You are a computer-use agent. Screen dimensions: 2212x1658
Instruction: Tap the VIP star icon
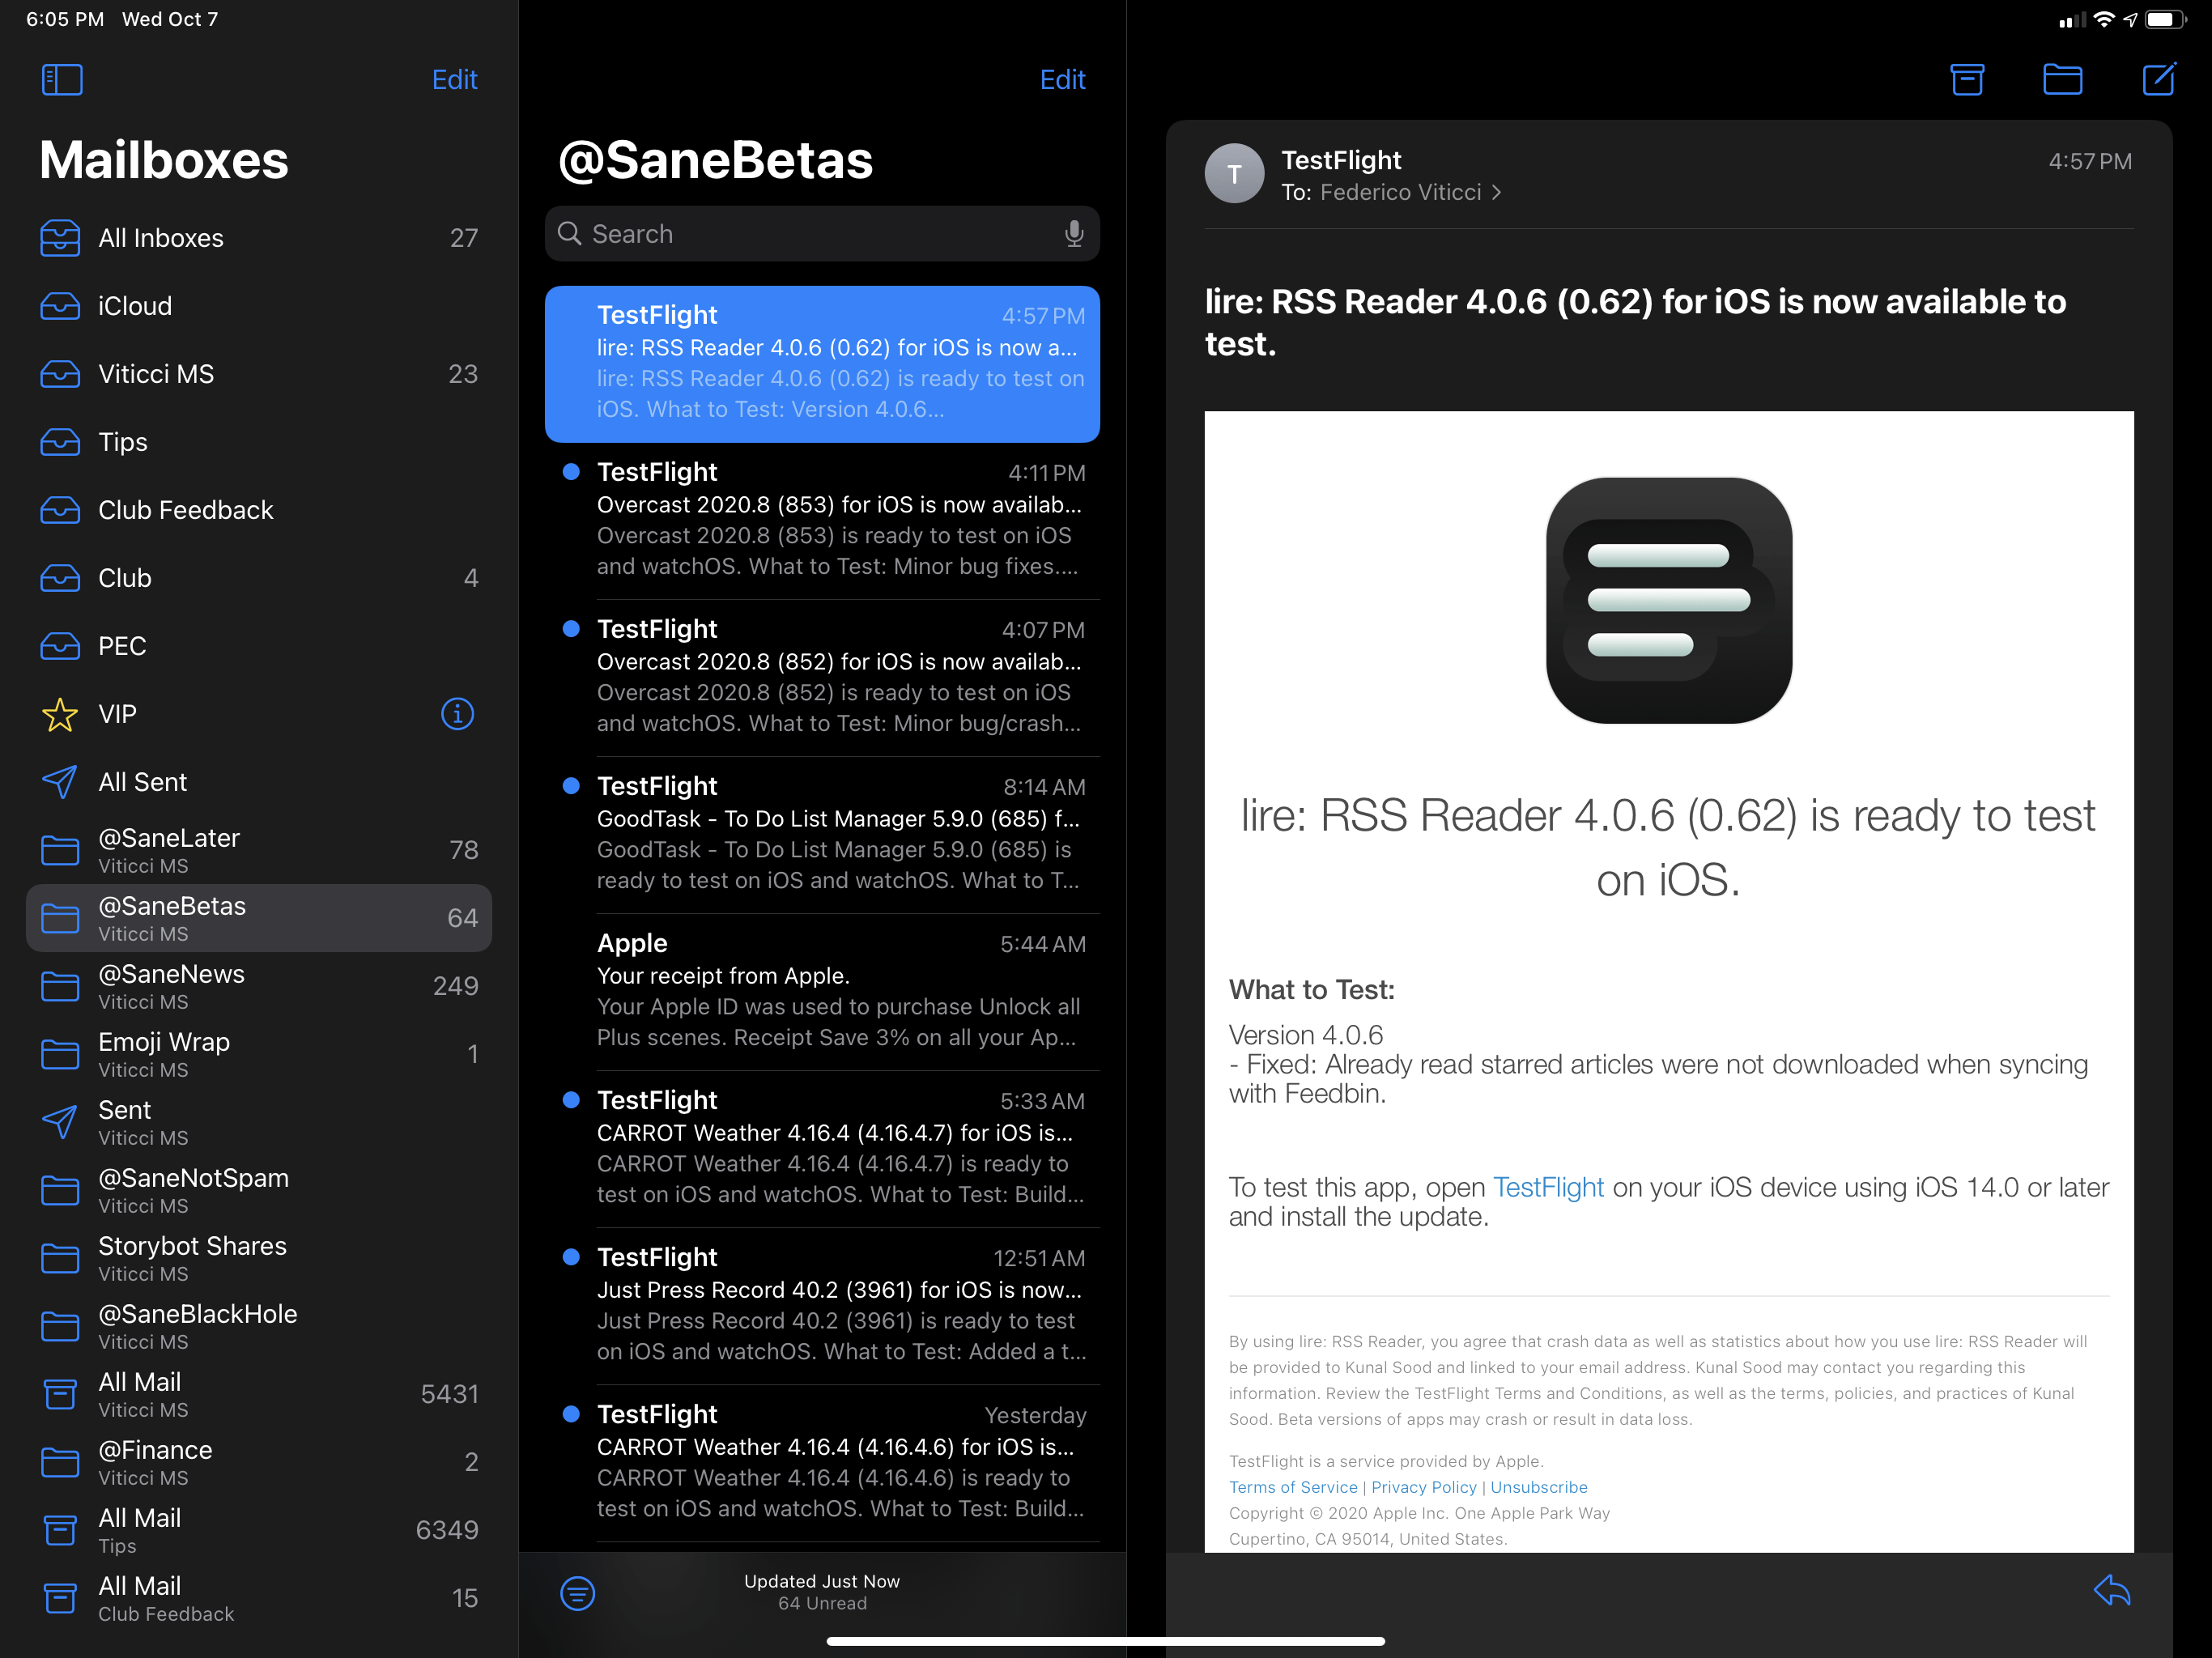pos(60,714)
